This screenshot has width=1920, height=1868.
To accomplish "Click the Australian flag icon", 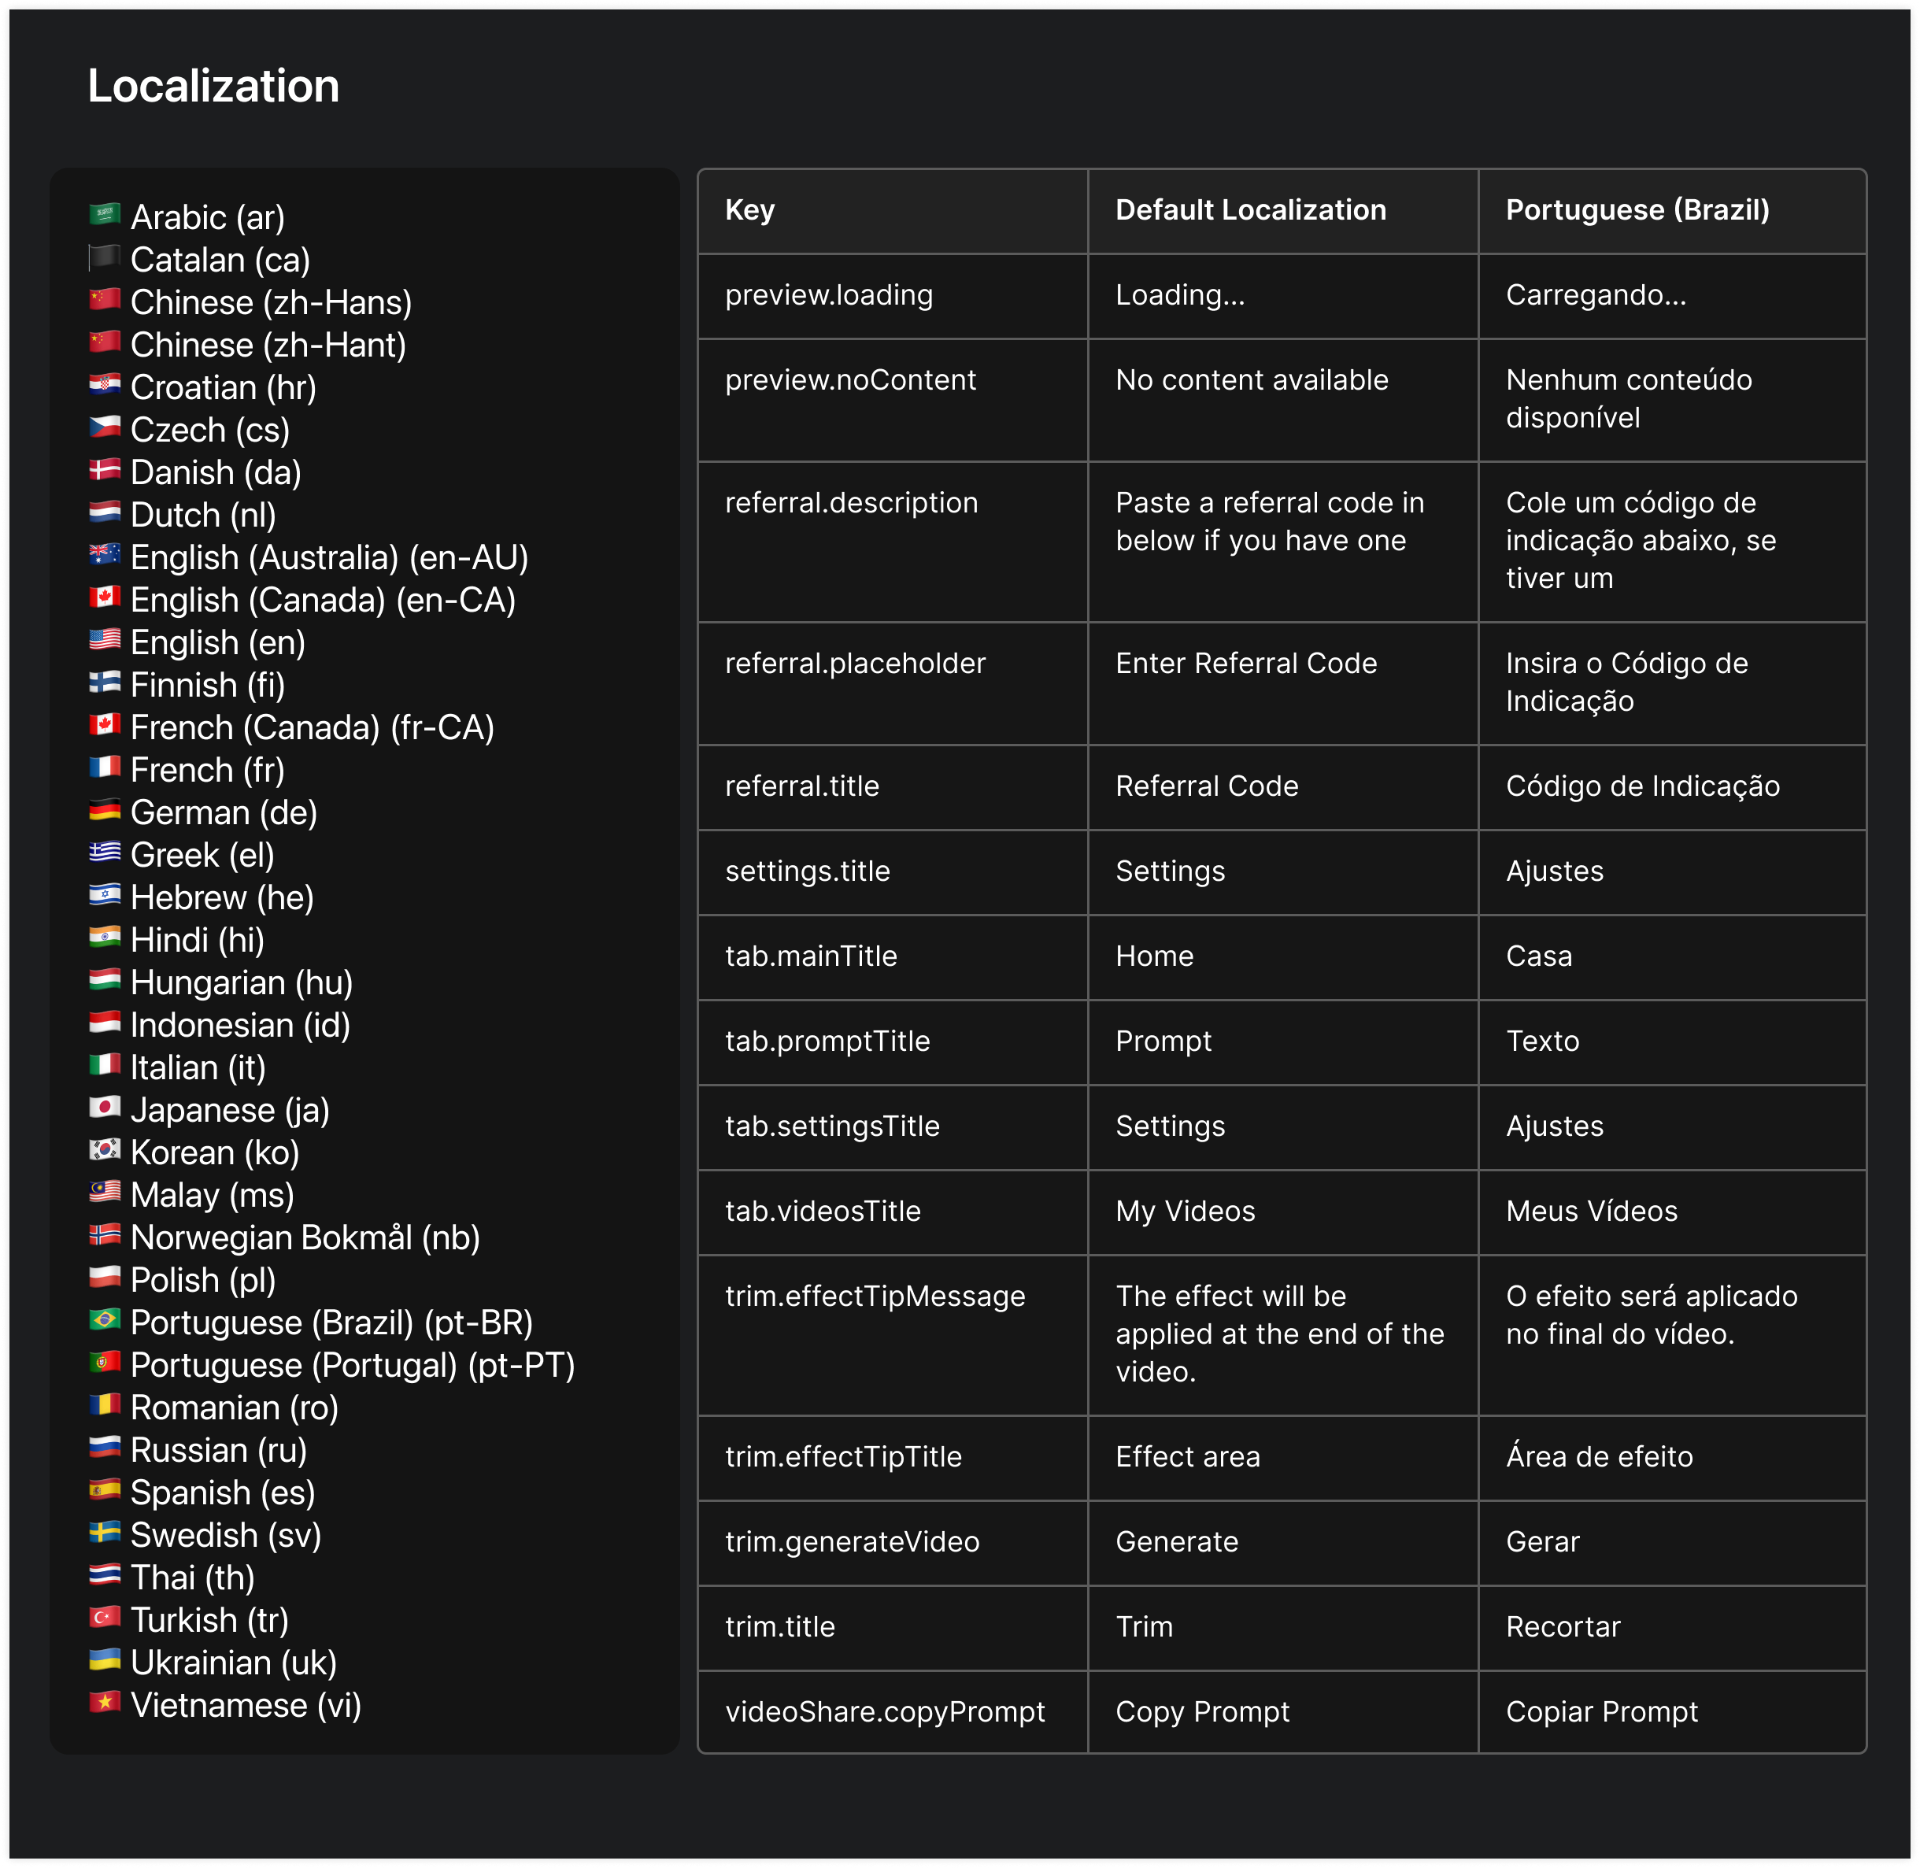I will click(x=104, y=555).
